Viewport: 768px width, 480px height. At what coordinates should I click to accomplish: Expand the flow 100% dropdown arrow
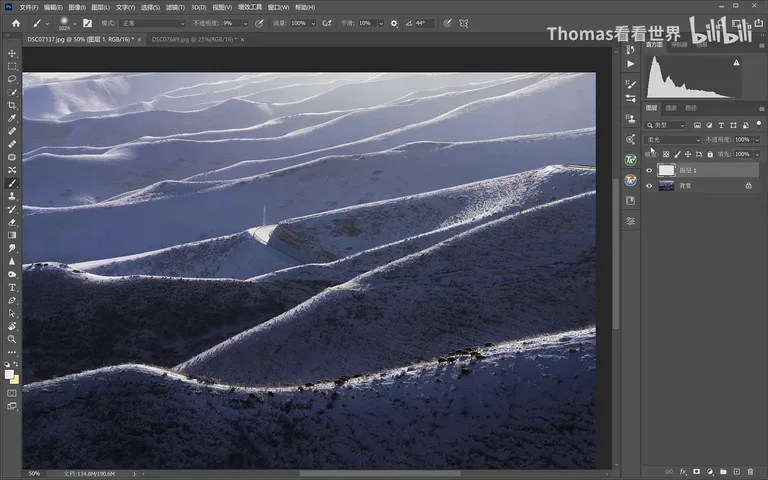313,24
